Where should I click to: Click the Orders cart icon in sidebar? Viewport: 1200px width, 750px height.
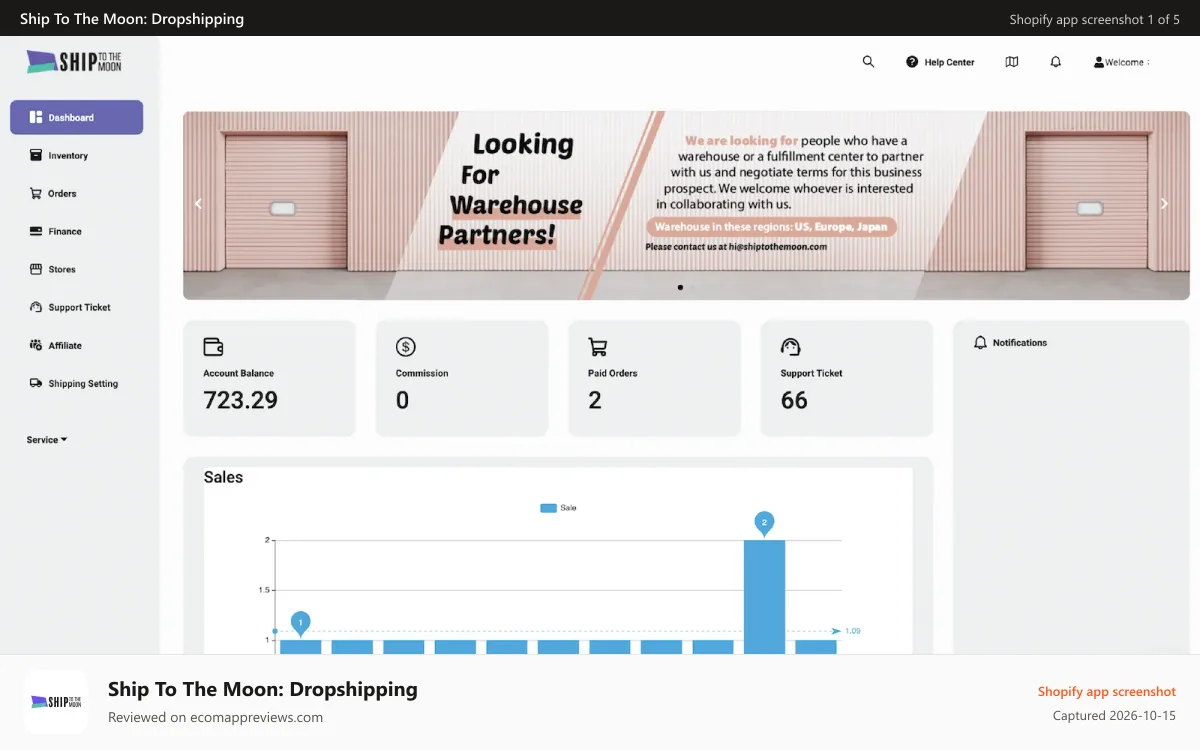pos(36,193)
